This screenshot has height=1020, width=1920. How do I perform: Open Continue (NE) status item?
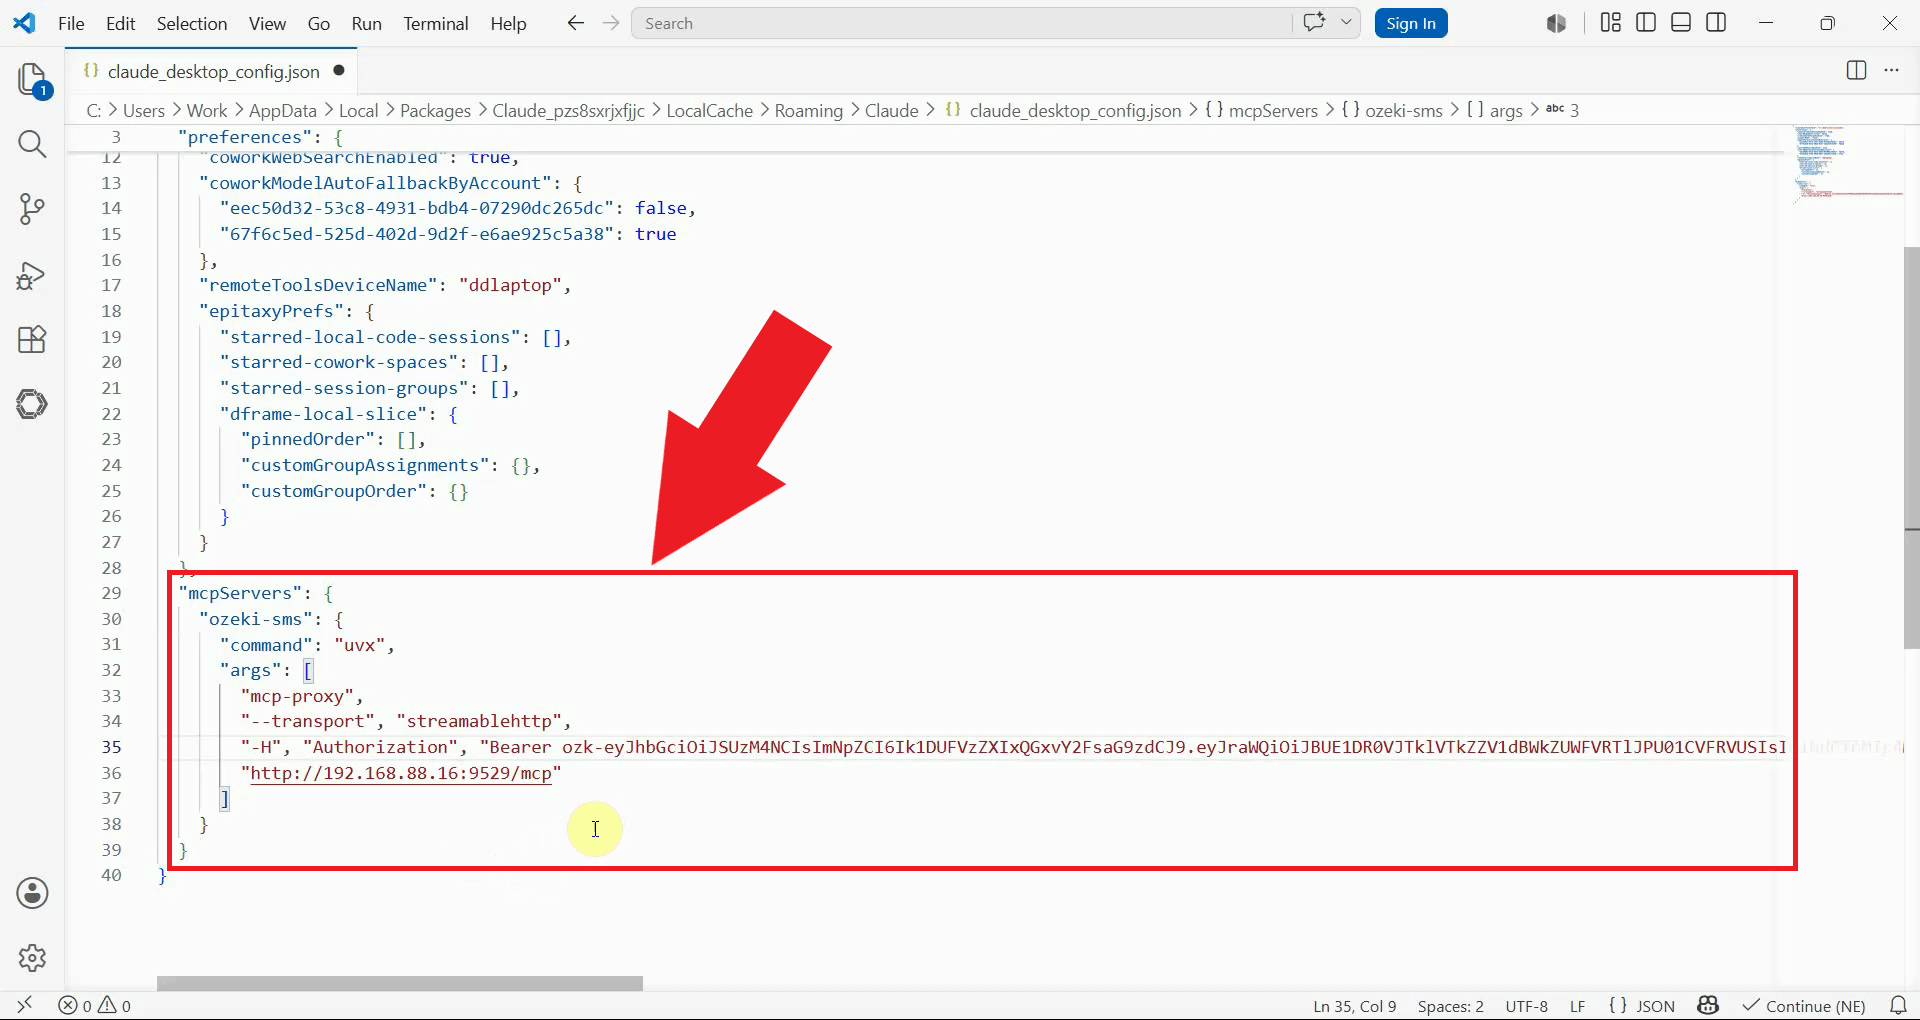(1804, 1006)
